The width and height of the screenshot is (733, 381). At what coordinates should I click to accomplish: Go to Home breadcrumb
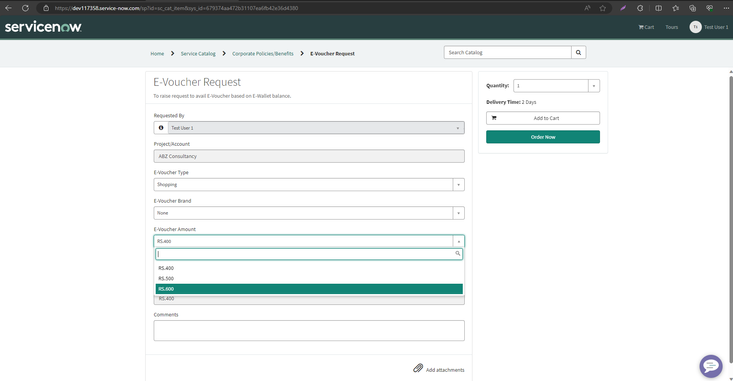157,54
